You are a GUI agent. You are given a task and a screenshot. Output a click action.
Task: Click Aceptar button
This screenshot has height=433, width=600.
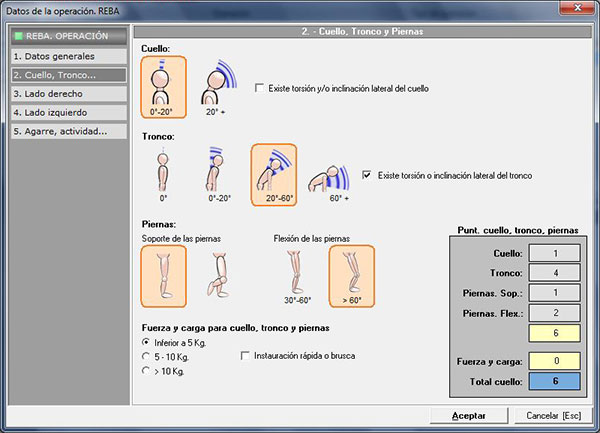(469, 416)
